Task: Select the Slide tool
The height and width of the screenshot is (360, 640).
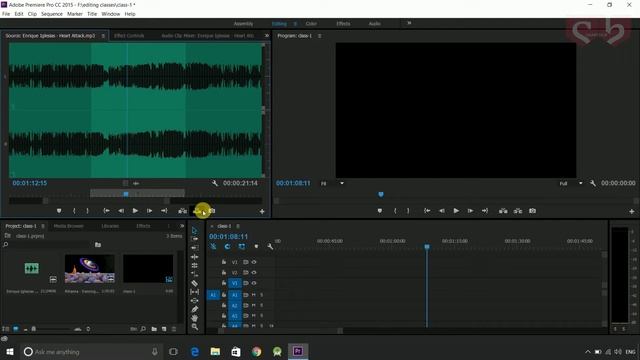Action: click(x=194, y=300)
